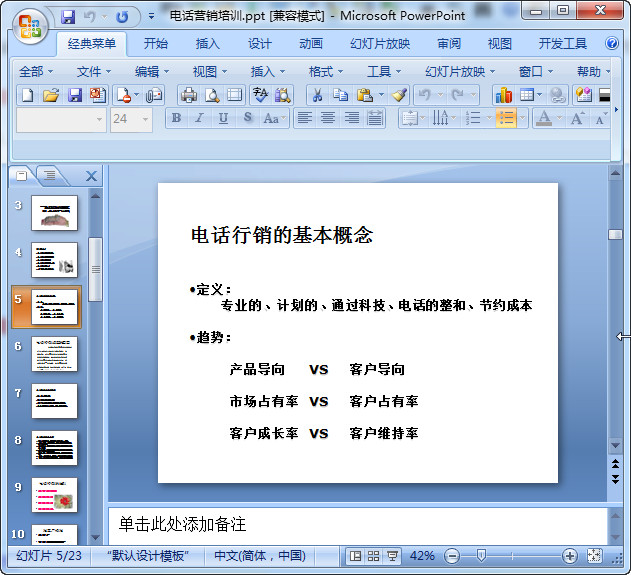631x575 pixels.
Task: Switch to the 设计 ribbon tab
Action: click(260, 43)
